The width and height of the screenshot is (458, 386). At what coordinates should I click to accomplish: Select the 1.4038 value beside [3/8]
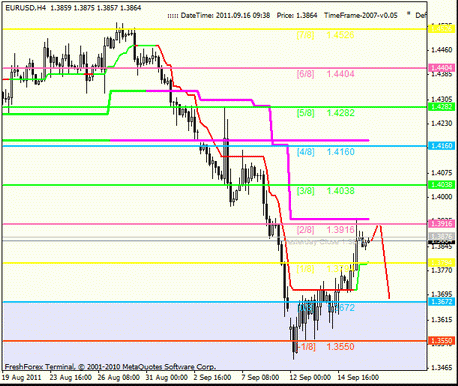click(x=340, y=191)
